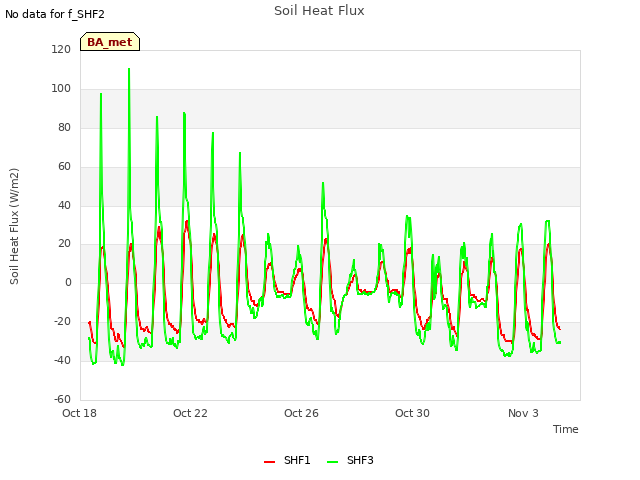Click the green SHF3 legend color marker
Screen dimensions: 640x480
[x=333, y=462]
